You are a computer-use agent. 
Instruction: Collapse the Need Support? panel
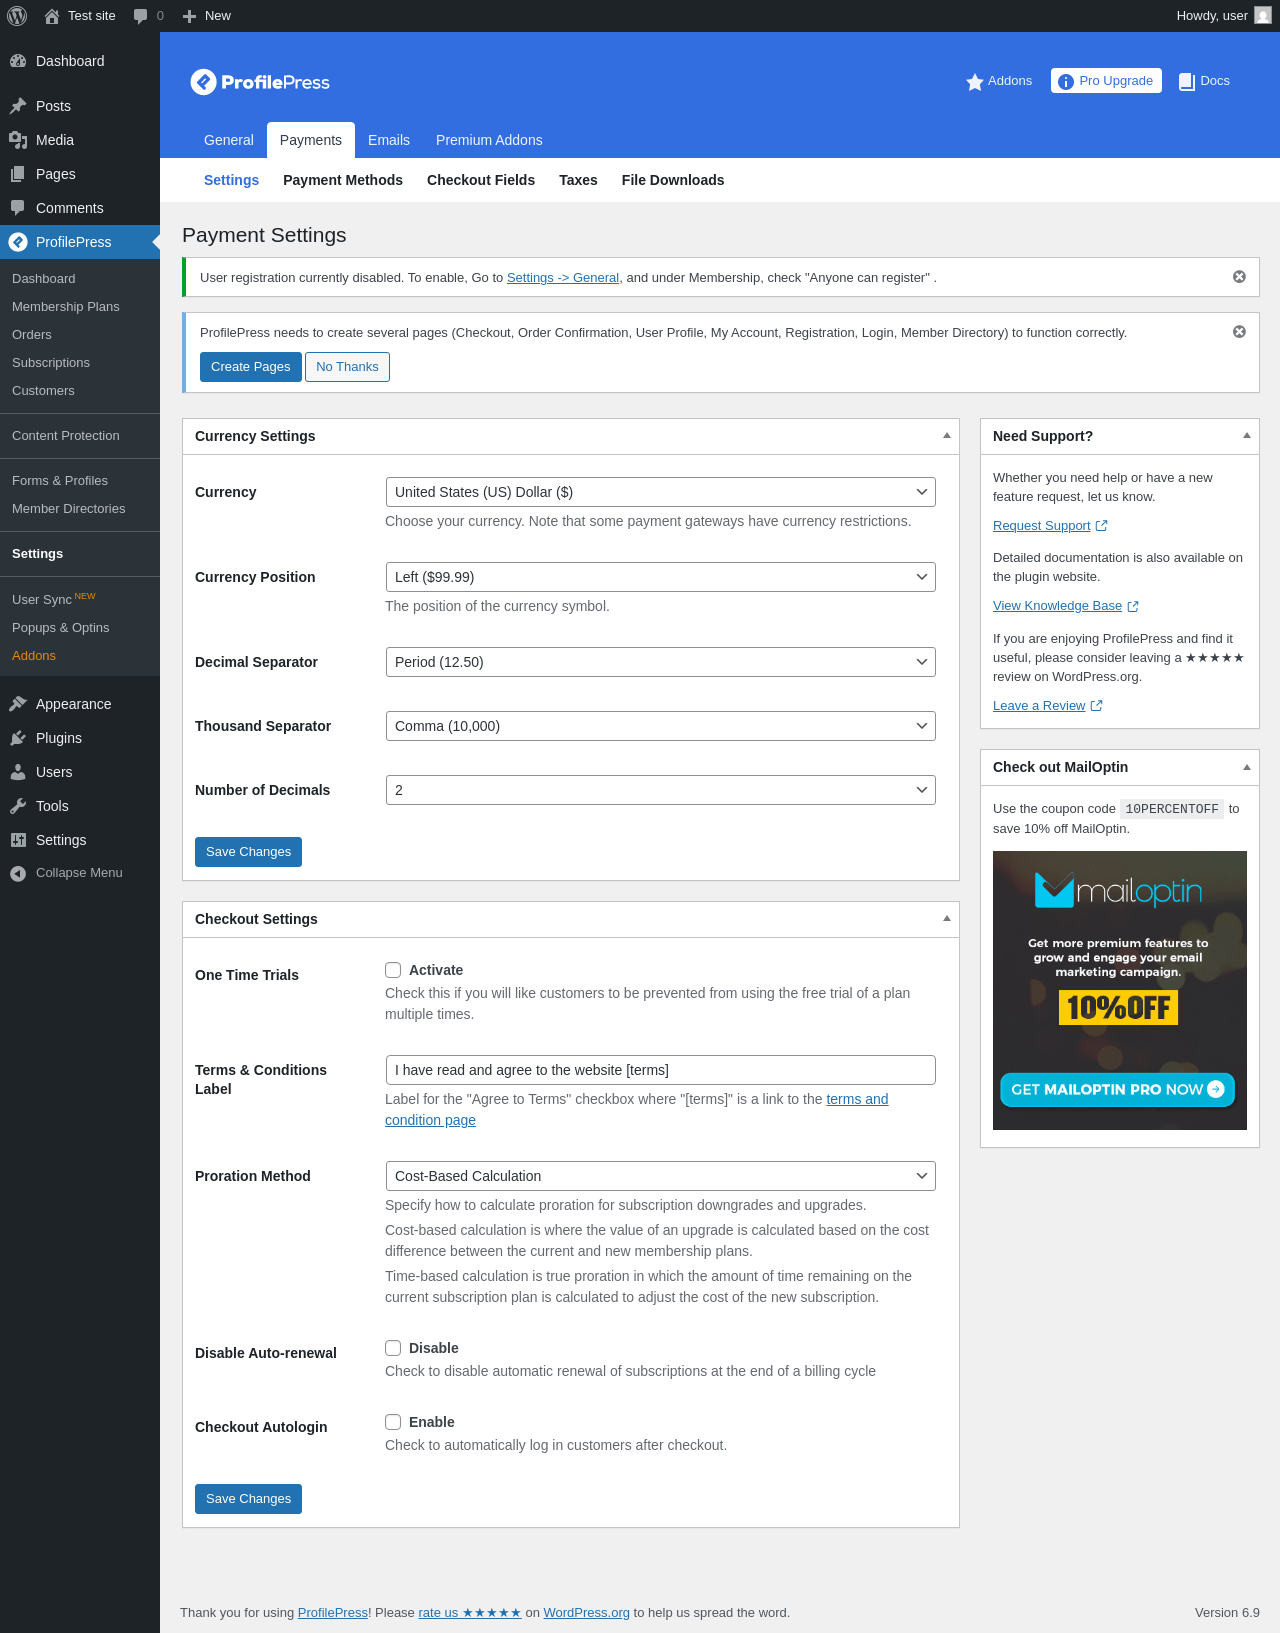[1247, 436]
